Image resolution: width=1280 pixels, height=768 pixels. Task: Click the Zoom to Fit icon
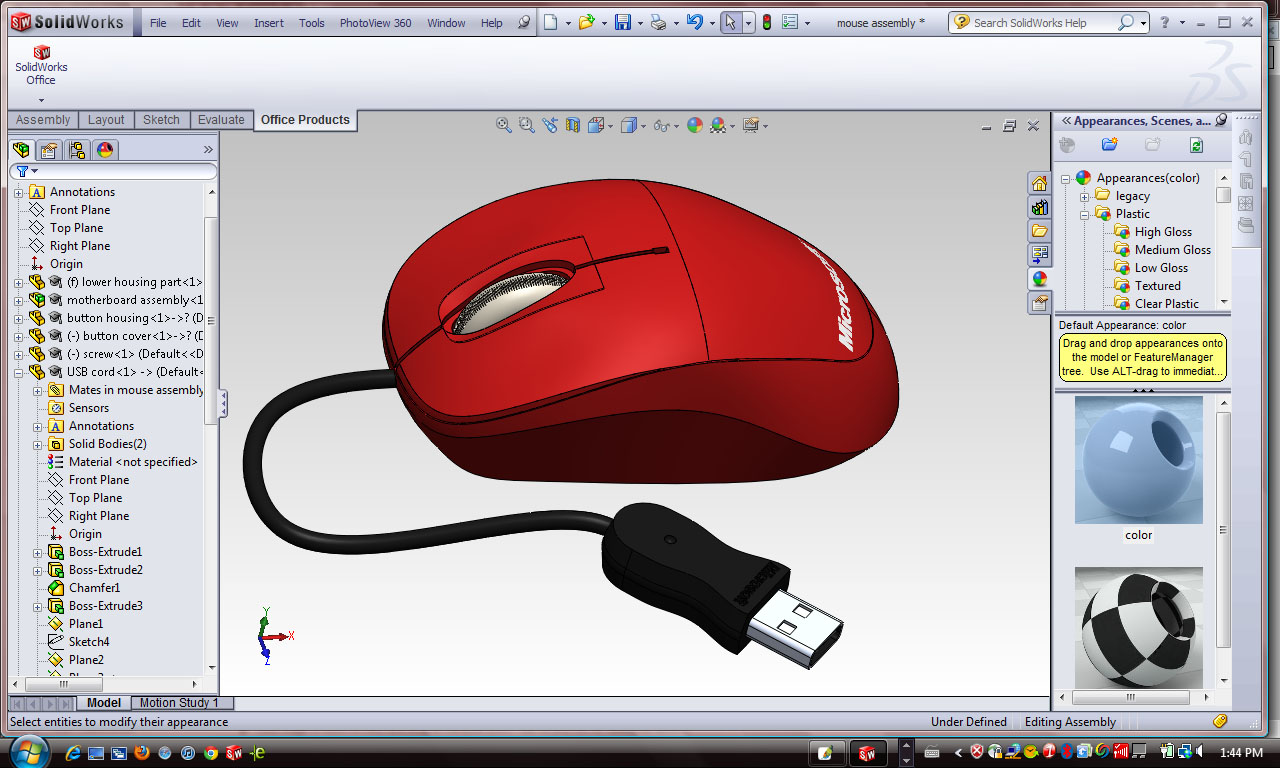(504, 125)
